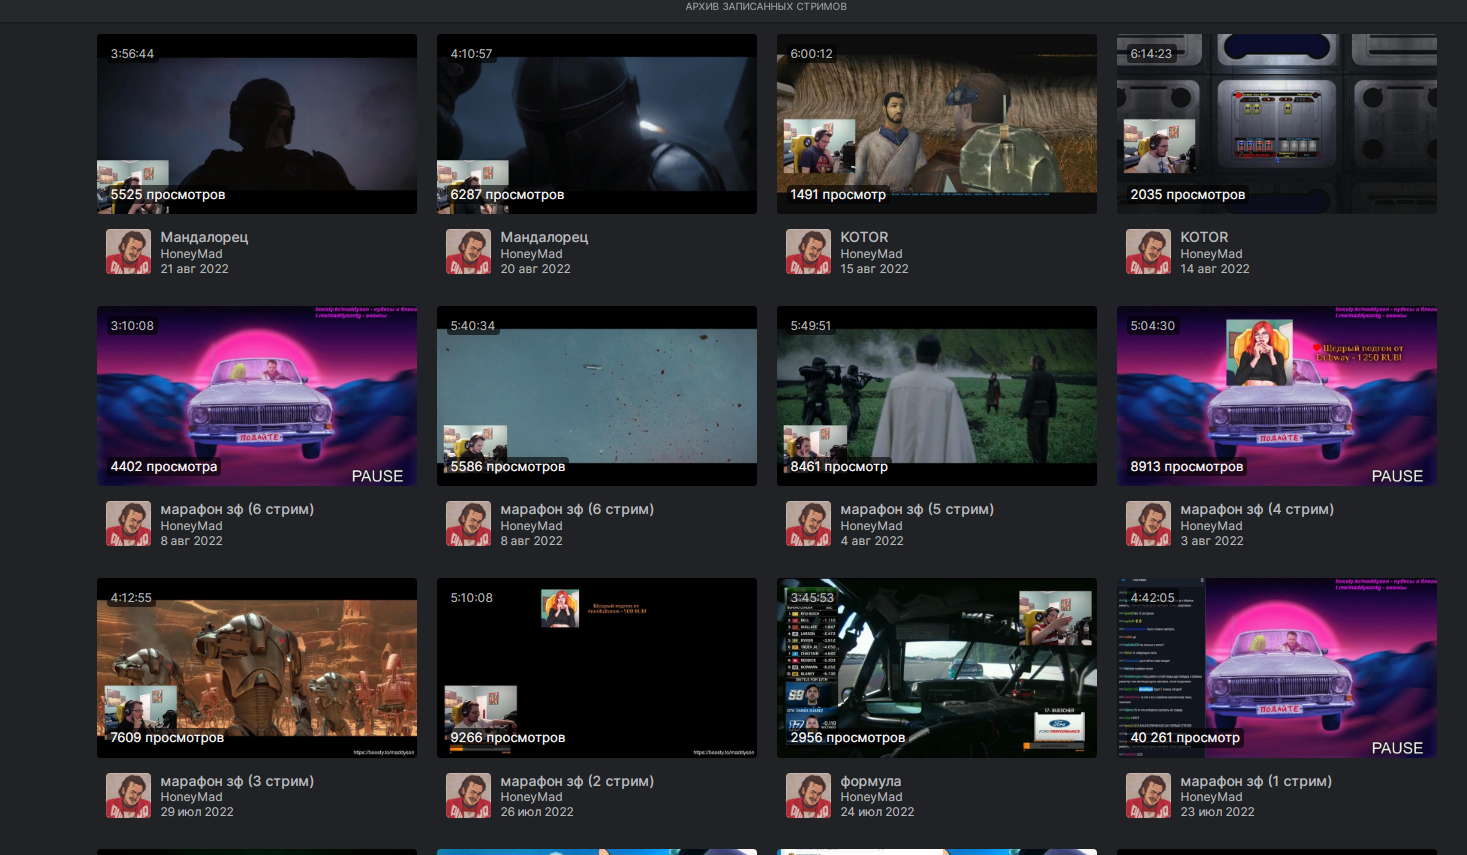Screen dimensions: 1467x855
Task: Click the АРХИВ ЗАПИСАННЫХ СТРИМОВ heading
Action: coord(766,7)
